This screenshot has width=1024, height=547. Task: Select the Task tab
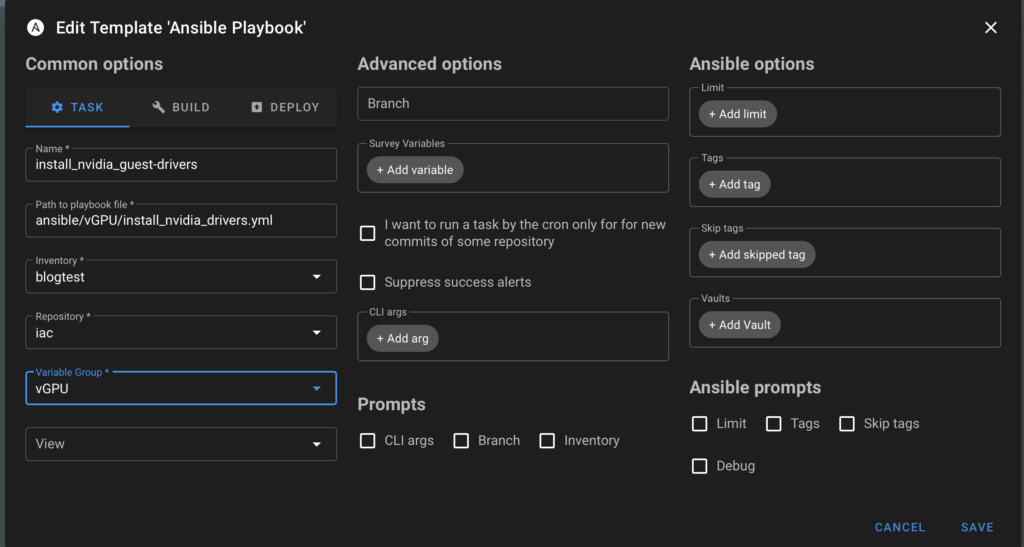77,107
